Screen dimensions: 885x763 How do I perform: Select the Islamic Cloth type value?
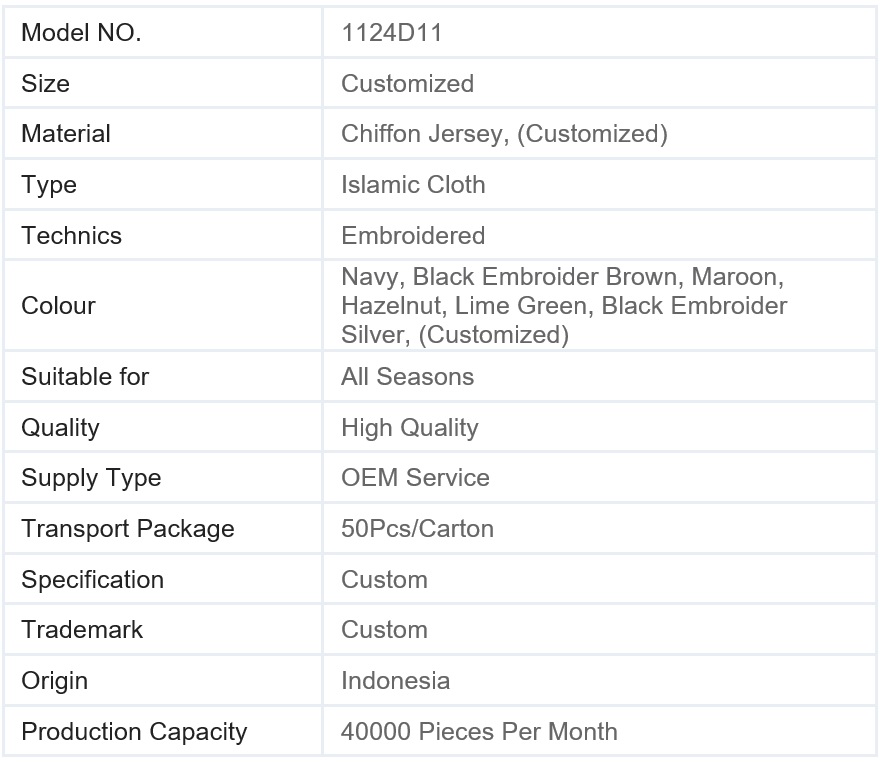tap(413, 185)
